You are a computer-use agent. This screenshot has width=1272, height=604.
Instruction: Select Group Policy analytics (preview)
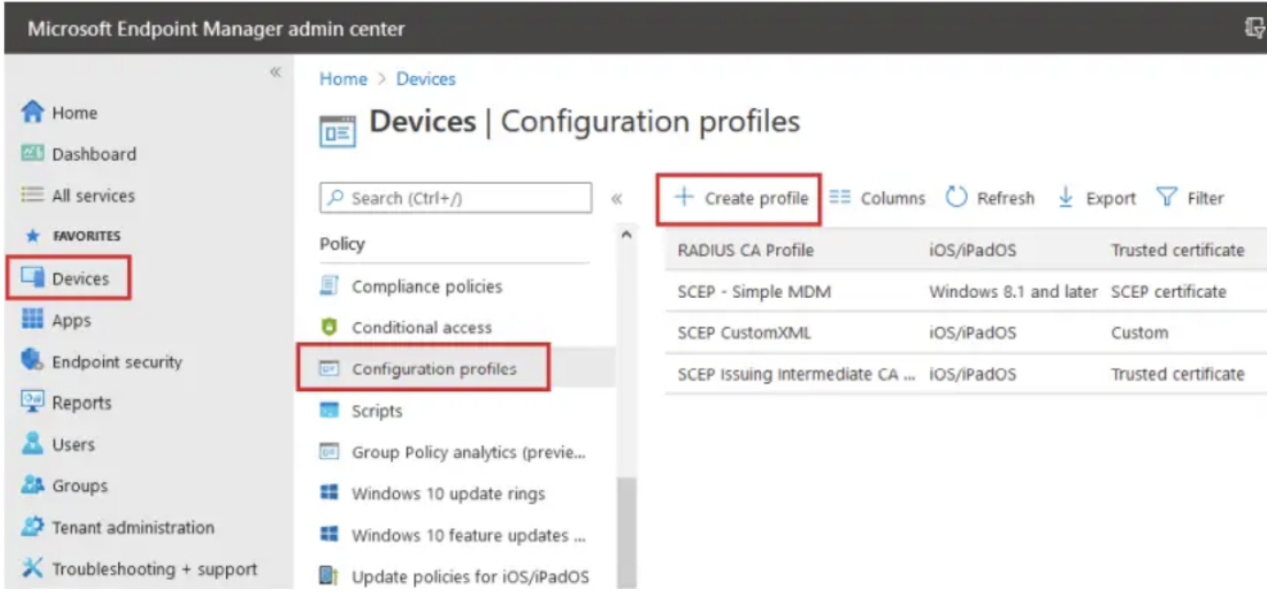pyautogui.click(x=468, y=452)
